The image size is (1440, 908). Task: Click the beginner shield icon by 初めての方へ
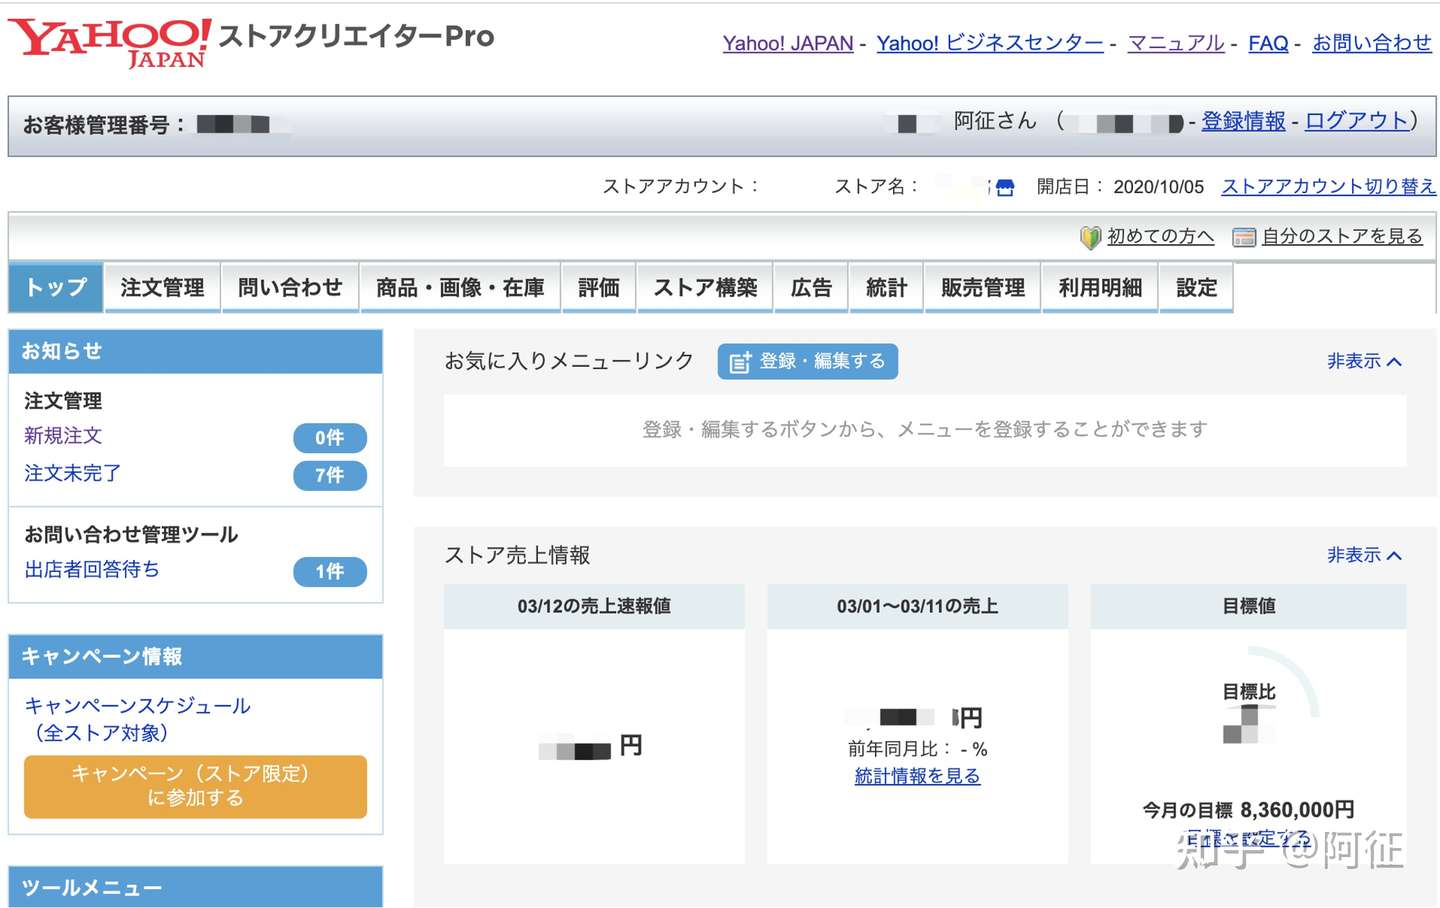(x=1090, y=237)
